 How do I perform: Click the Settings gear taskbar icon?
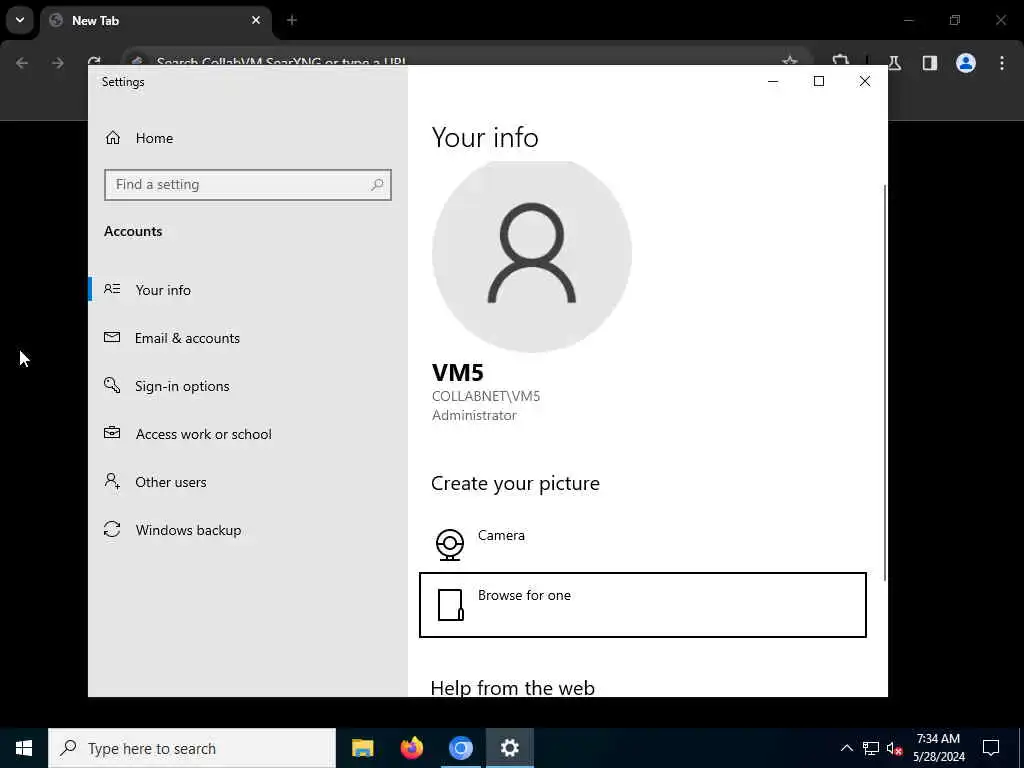(509, 748)
